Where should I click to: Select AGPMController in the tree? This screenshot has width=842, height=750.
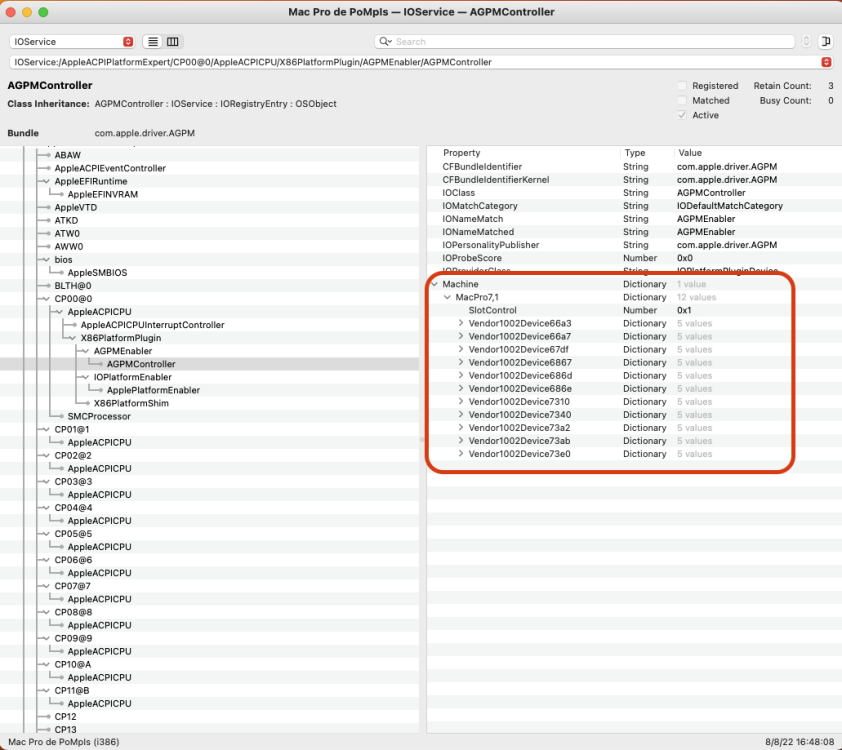(x=141, y=364)
